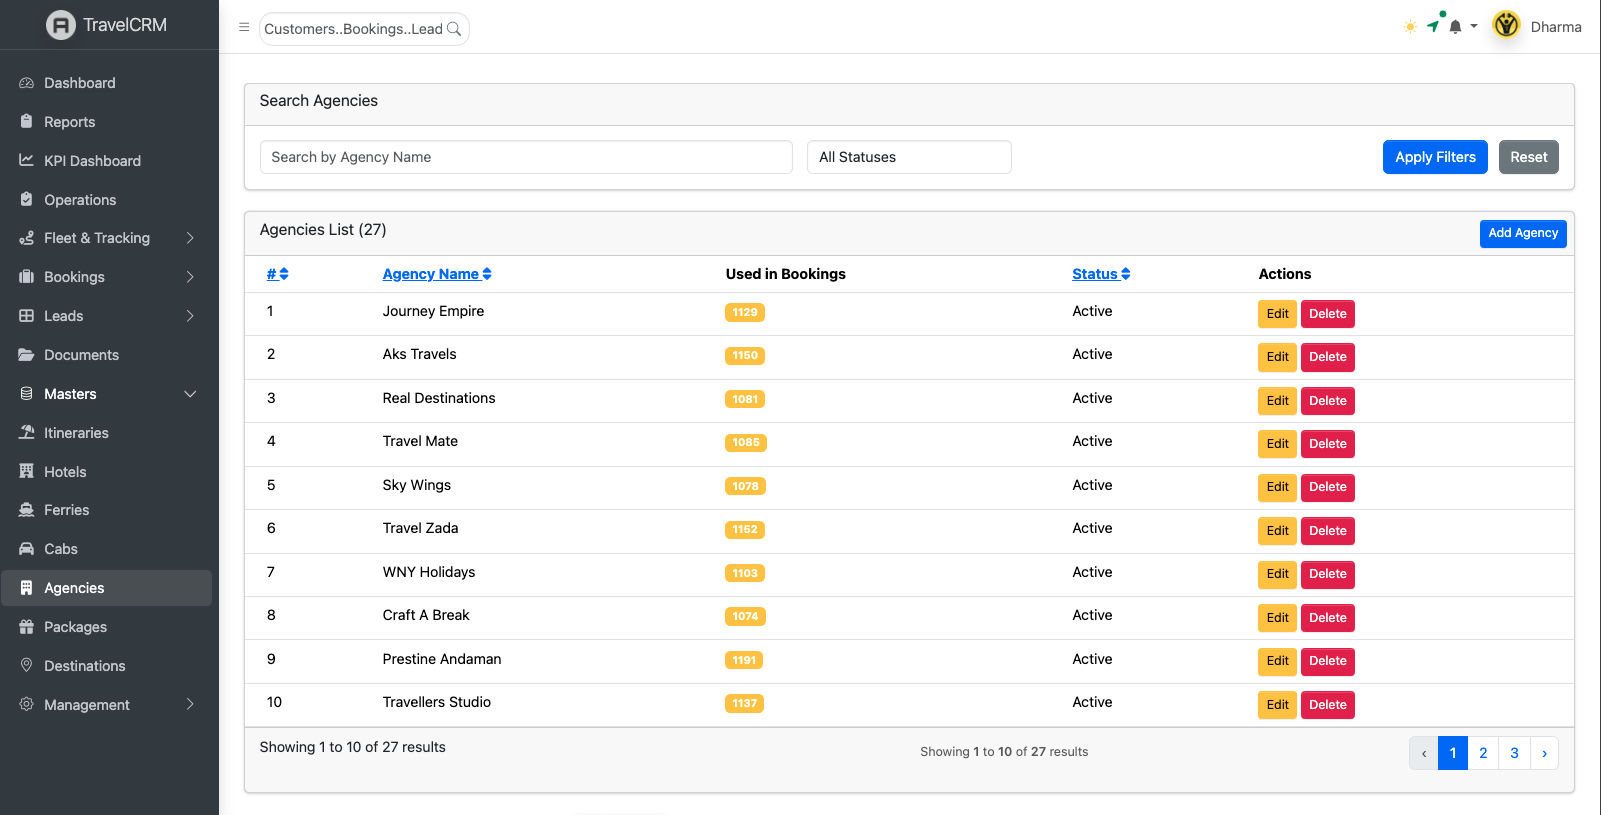Click the Cabs car icon
Screen dimensions: 1601x815
[27, 549]
